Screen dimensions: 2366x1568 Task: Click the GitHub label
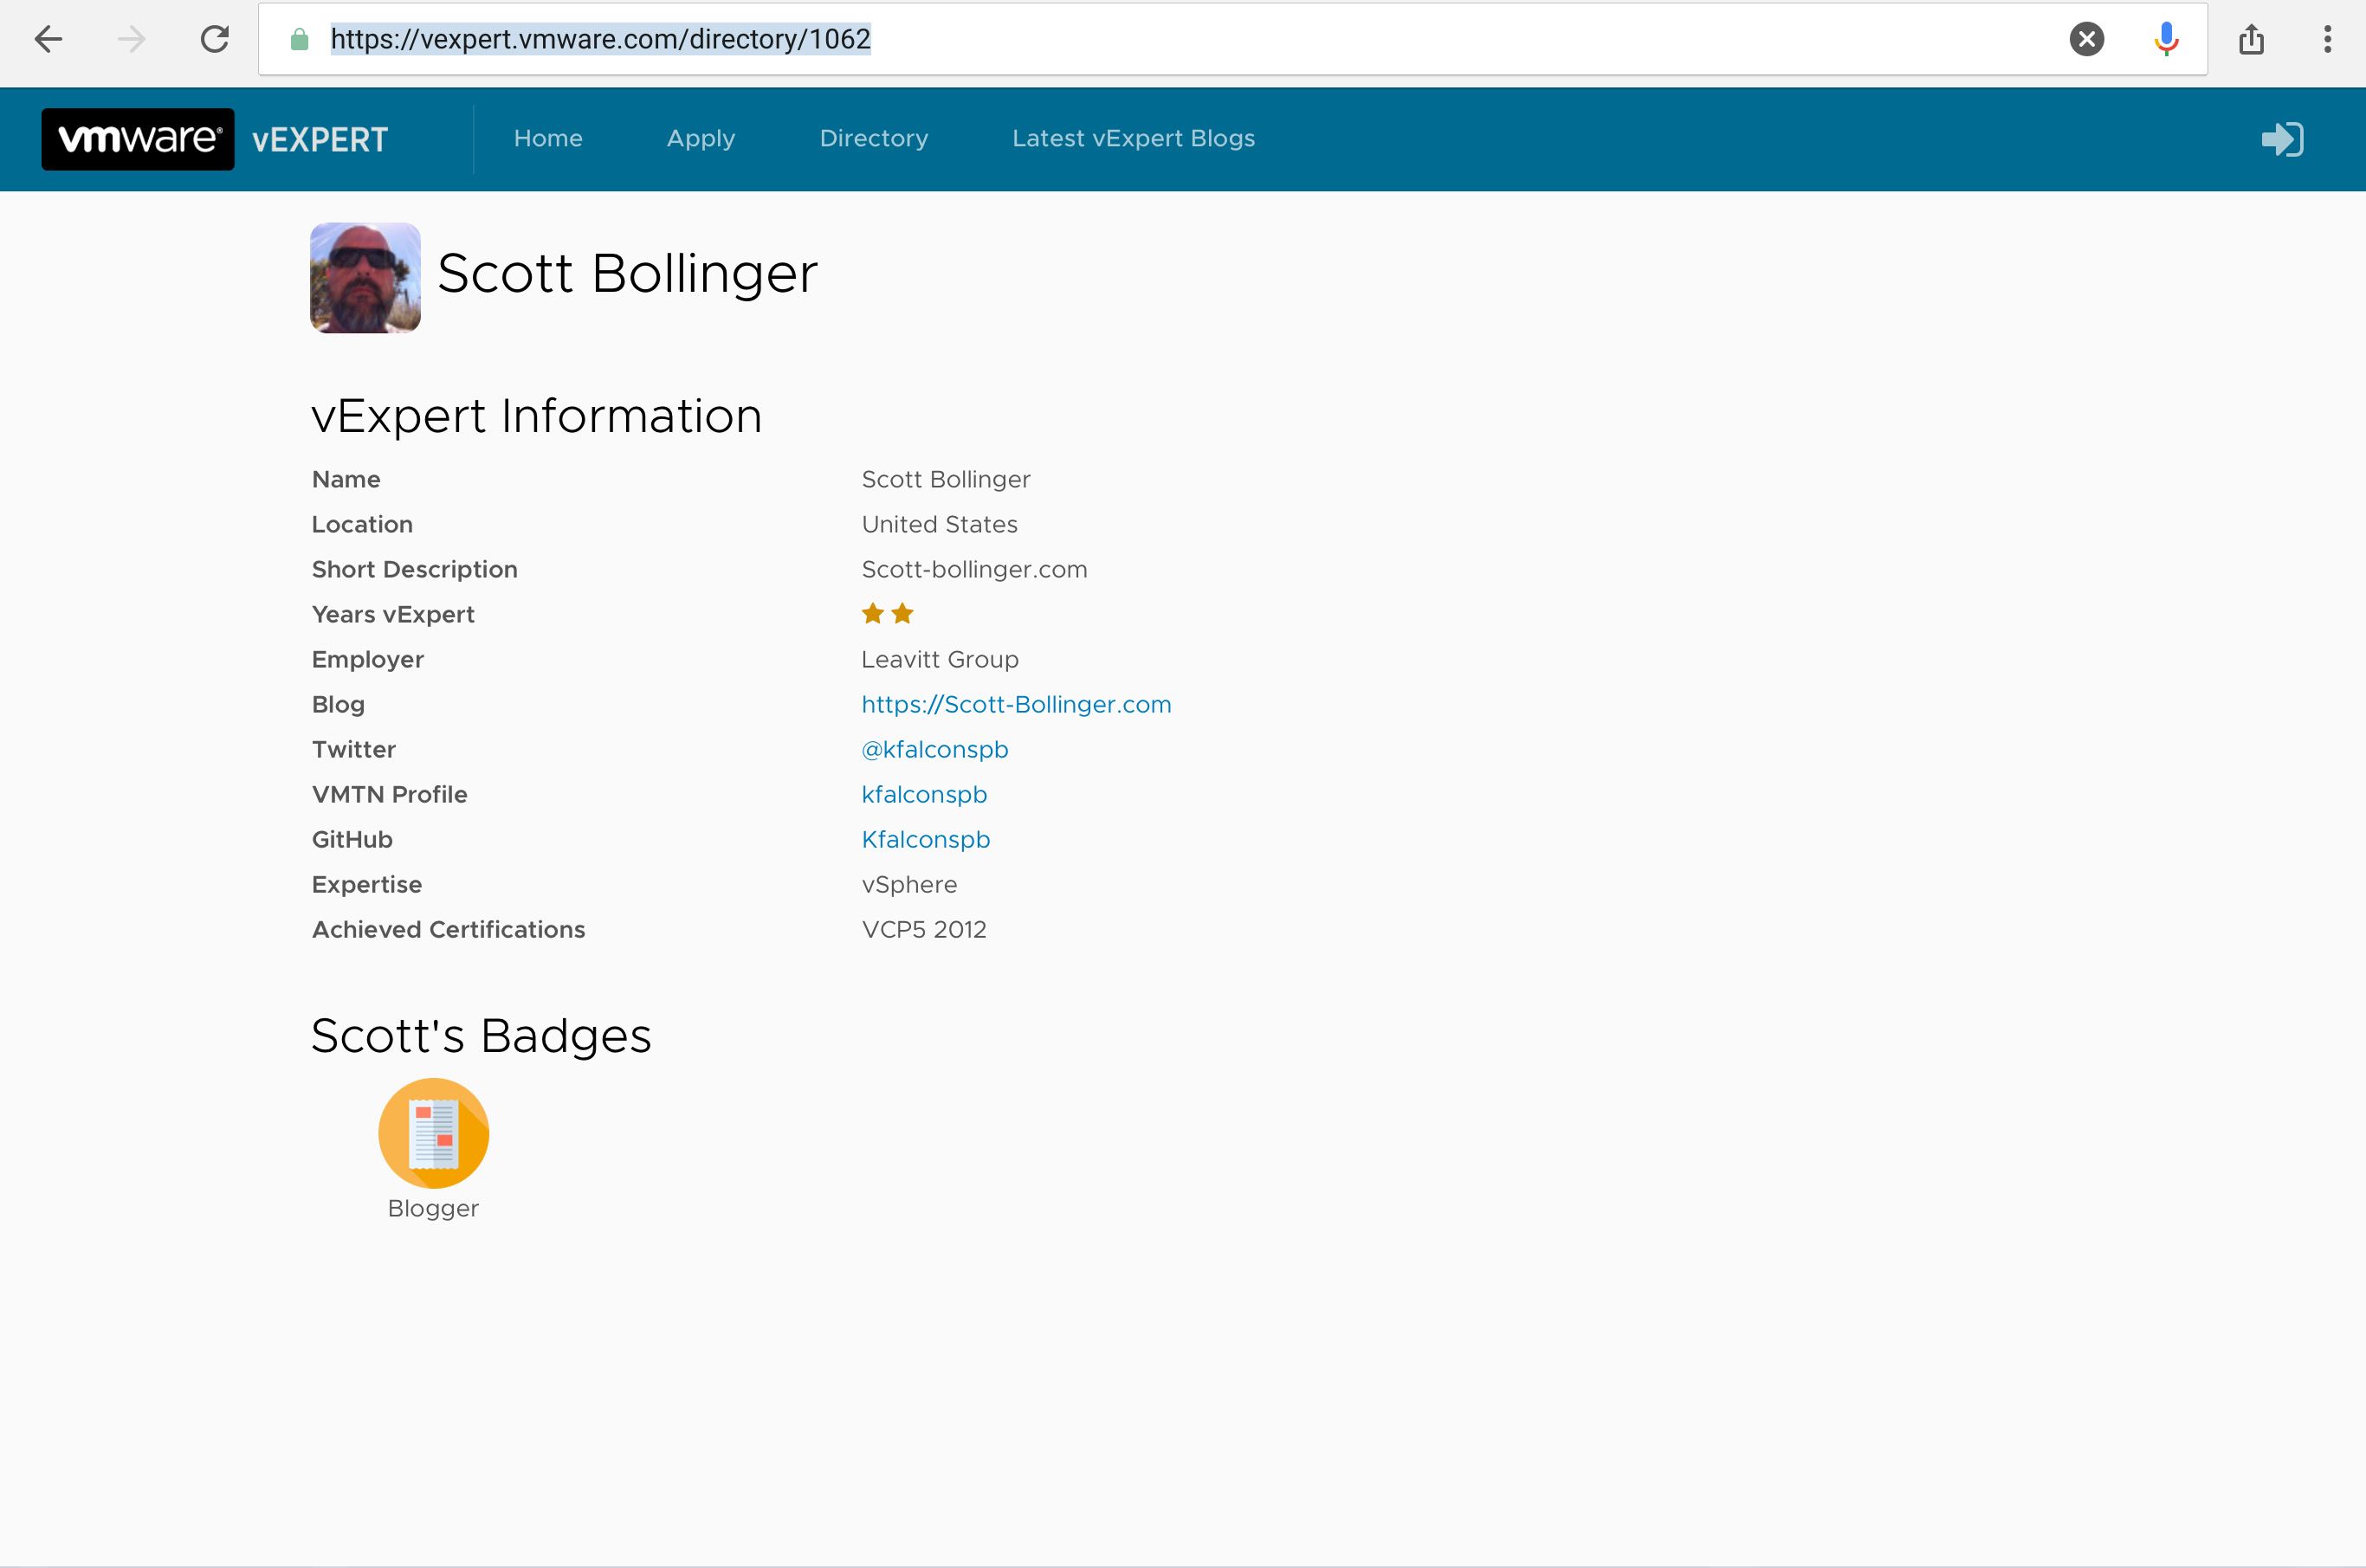[x=351, y=839]
